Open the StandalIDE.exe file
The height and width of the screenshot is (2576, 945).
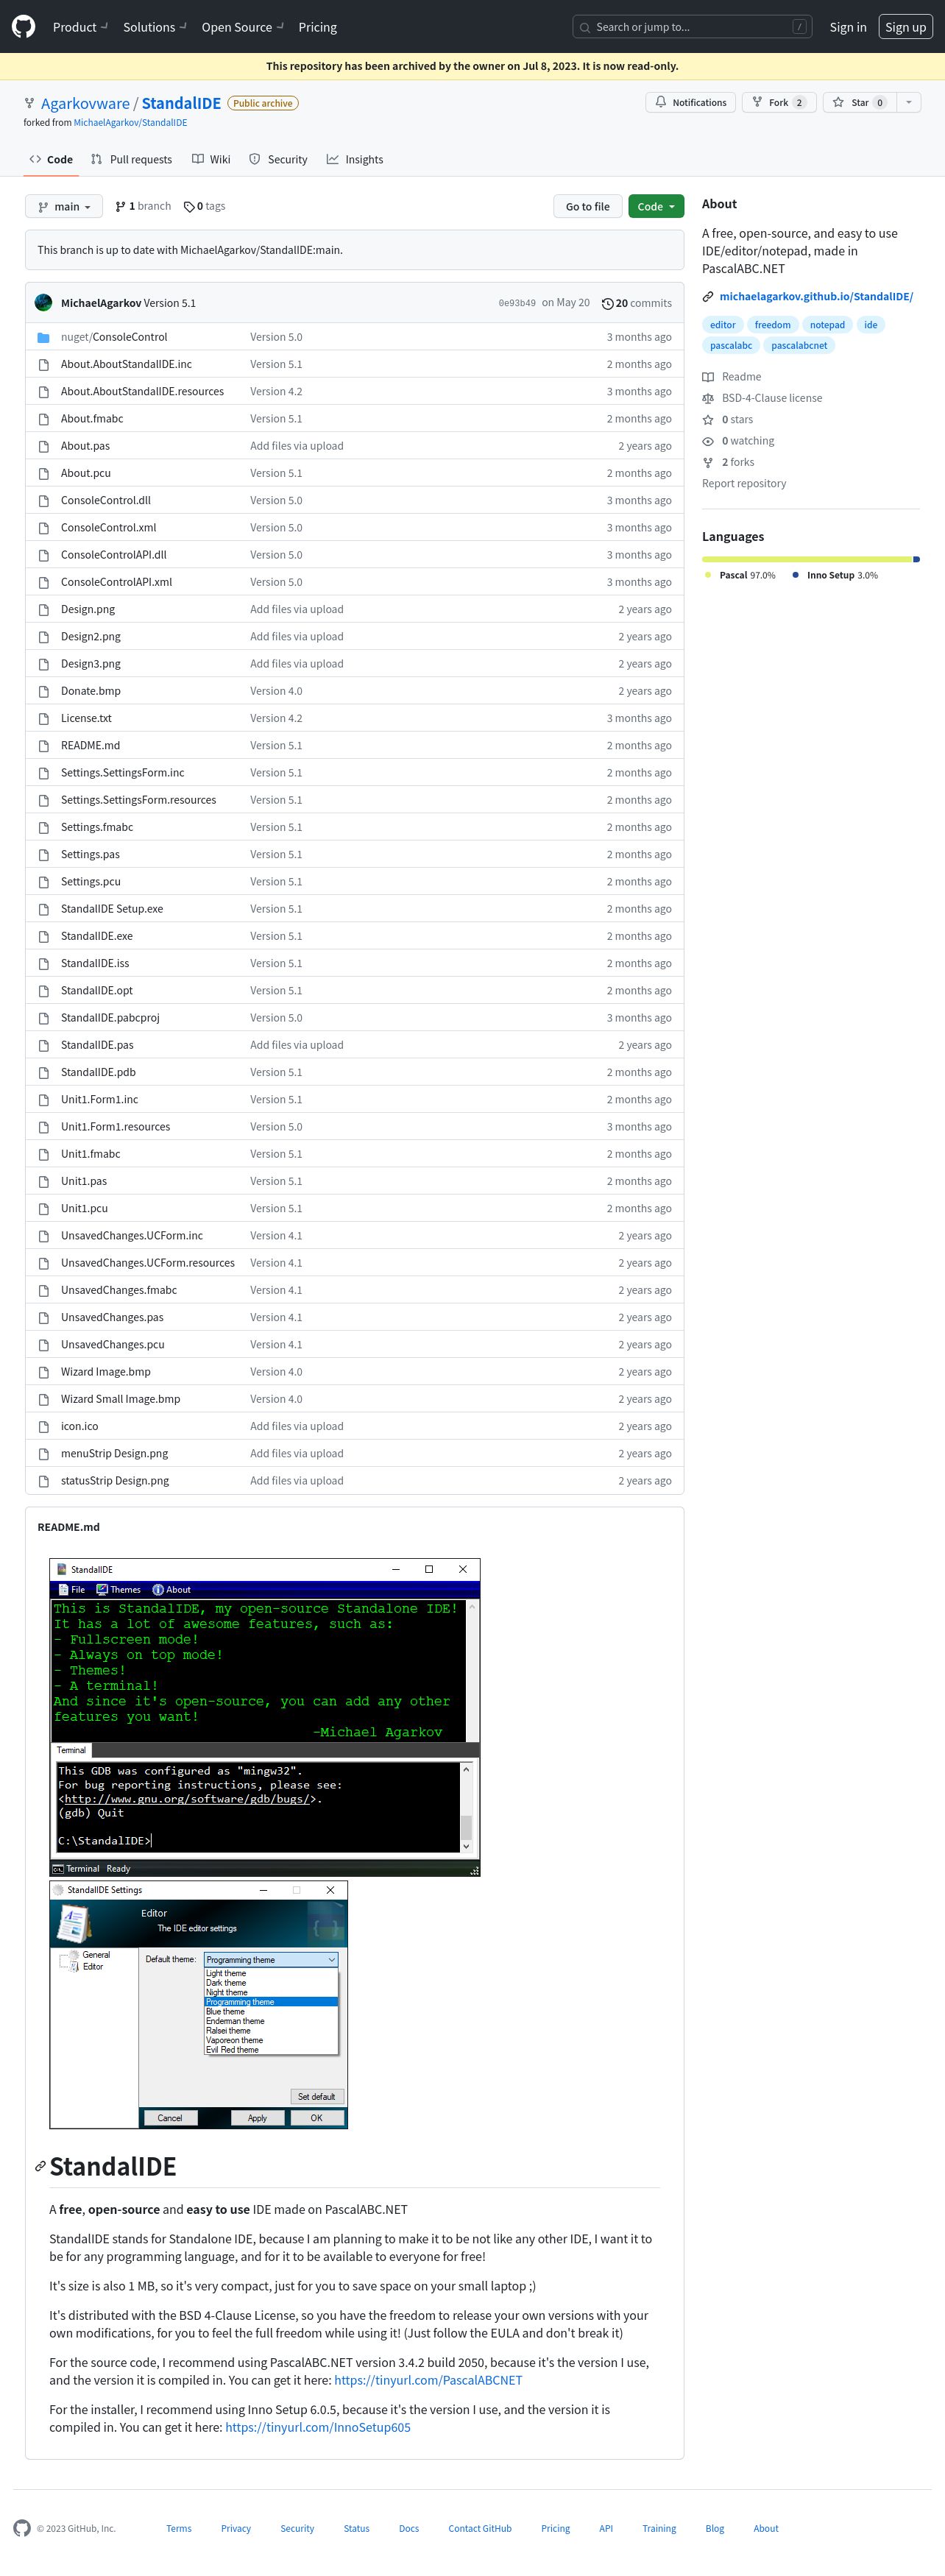click(96, 936)
